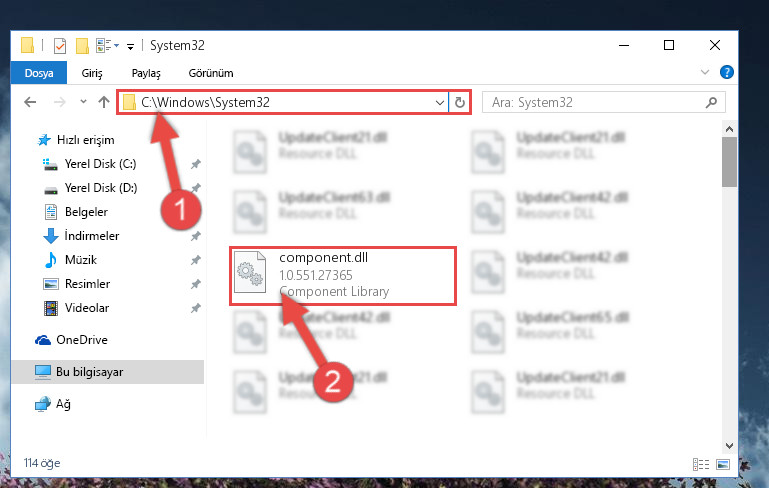
Task: Click inside the Ara: System32 search field
Action: click(596, 102)
